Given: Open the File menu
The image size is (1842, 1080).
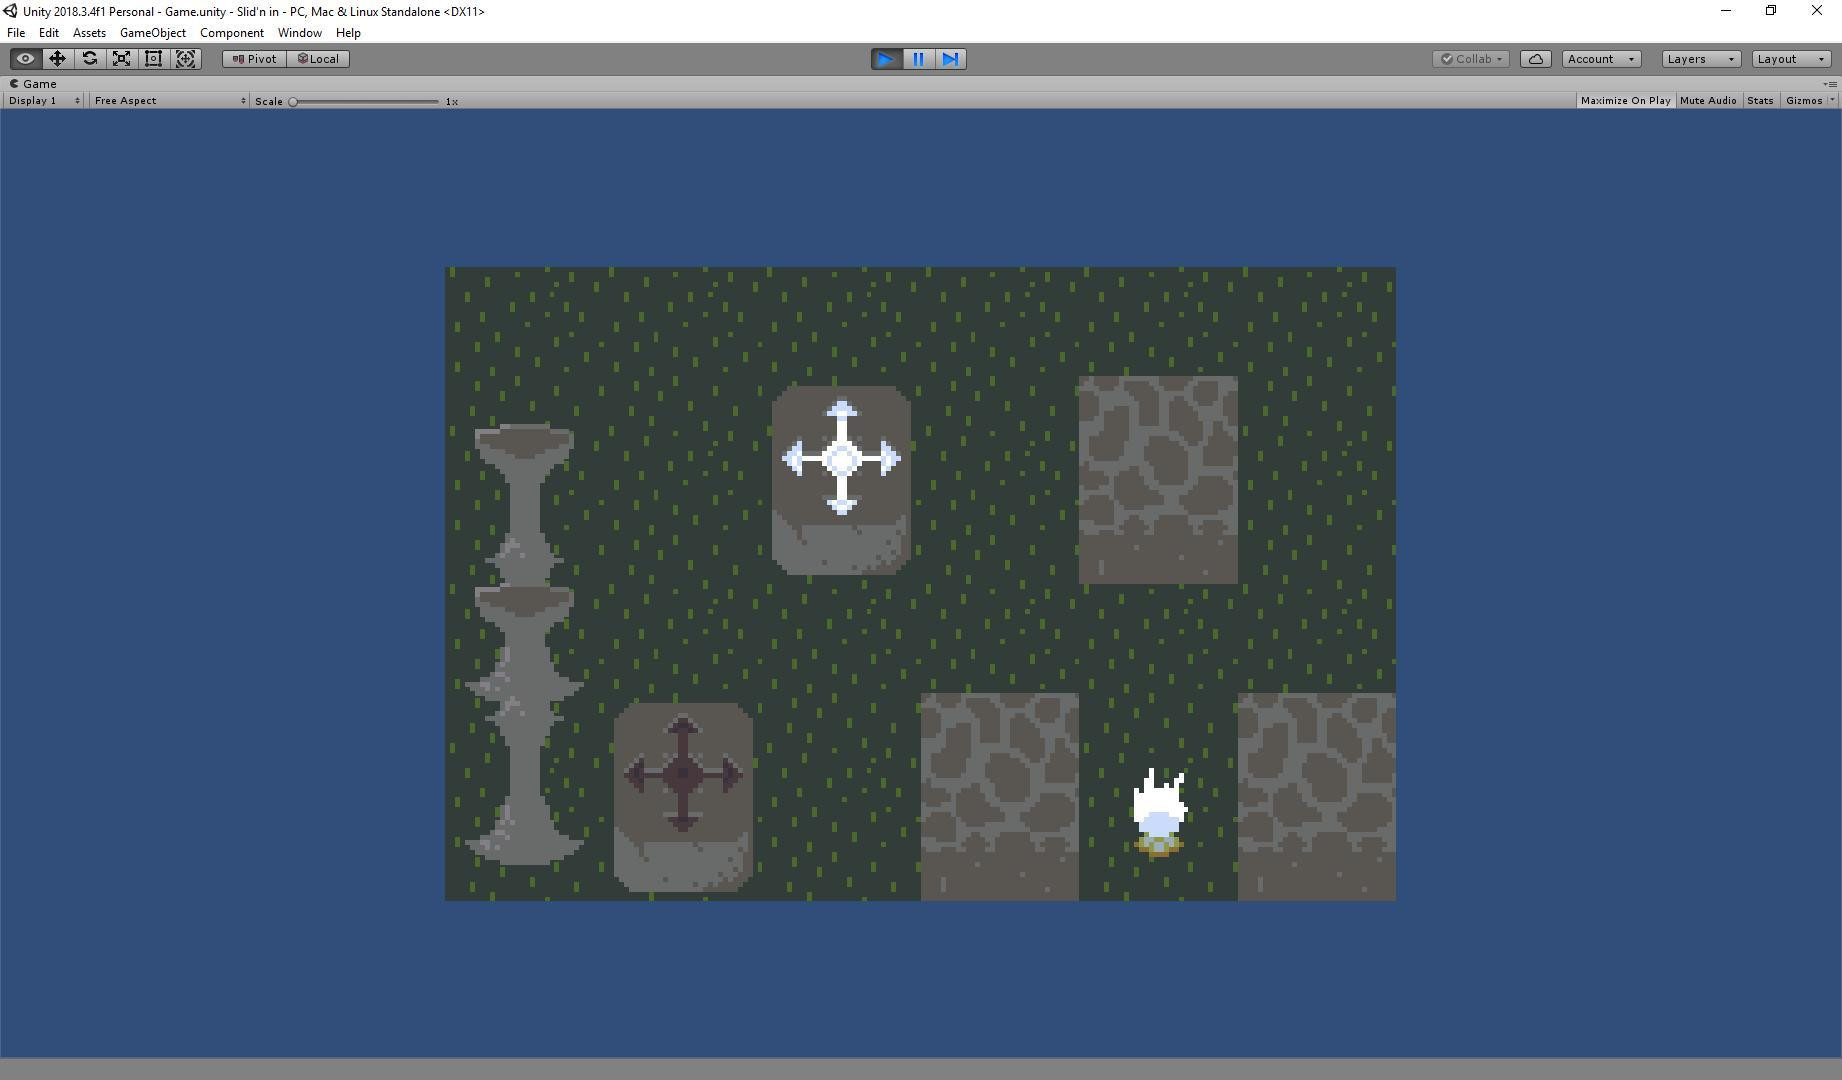Looking at the screenshot, I should click(x=16, y=33).
